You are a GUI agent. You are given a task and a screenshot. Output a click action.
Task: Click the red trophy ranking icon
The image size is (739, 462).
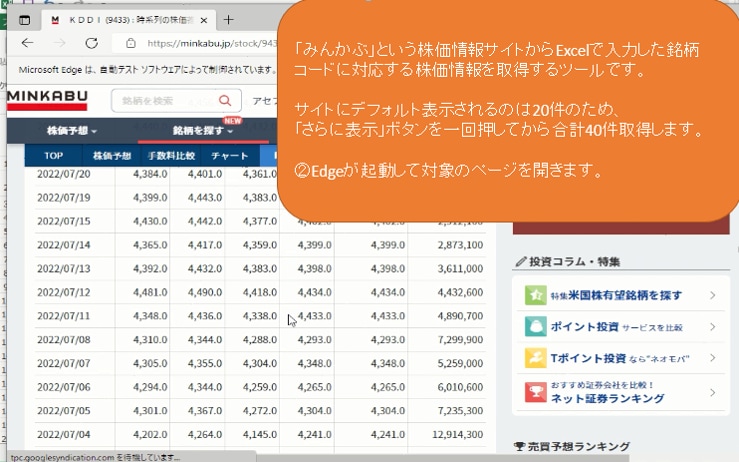(535, 392)
